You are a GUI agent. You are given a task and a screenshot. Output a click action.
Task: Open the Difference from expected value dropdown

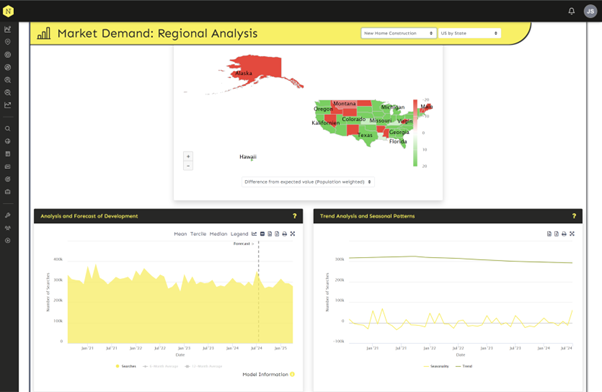click(308, 182)
